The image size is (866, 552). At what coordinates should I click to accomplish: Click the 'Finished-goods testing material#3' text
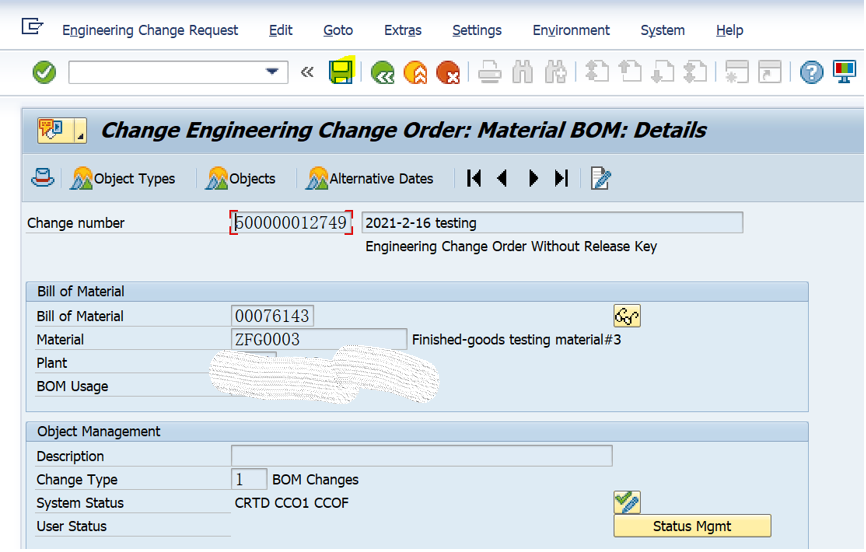pyautogui.click(x=516, y=339)
